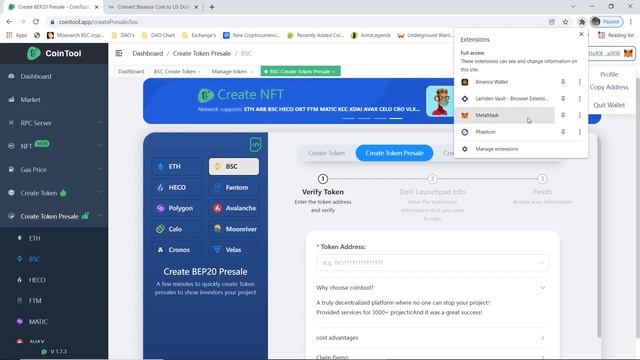Expand RPC Server sidebar menu
The width and height of the screenshot is (640, 360).
tap(54, 123)
